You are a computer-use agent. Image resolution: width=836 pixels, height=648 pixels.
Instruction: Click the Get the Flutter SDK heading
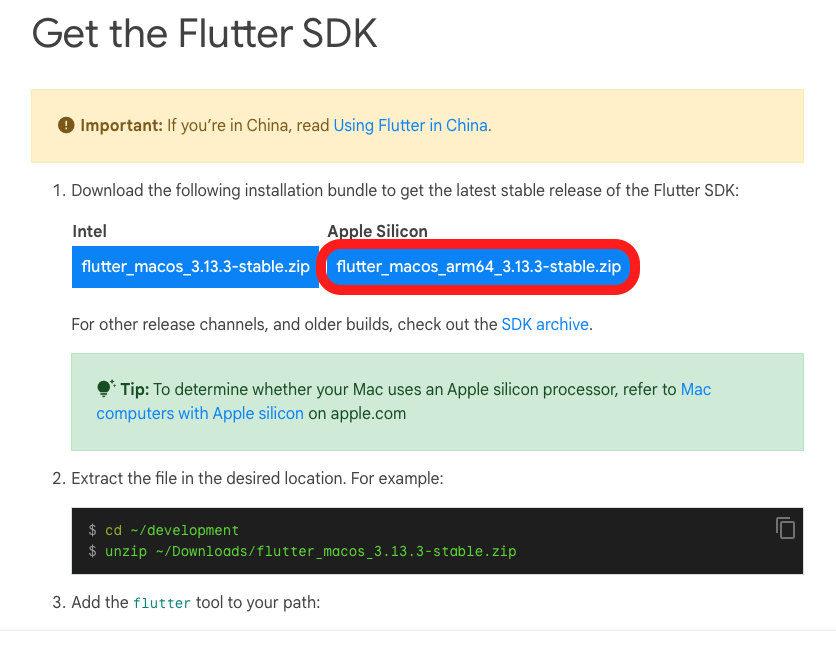[204, 34]
